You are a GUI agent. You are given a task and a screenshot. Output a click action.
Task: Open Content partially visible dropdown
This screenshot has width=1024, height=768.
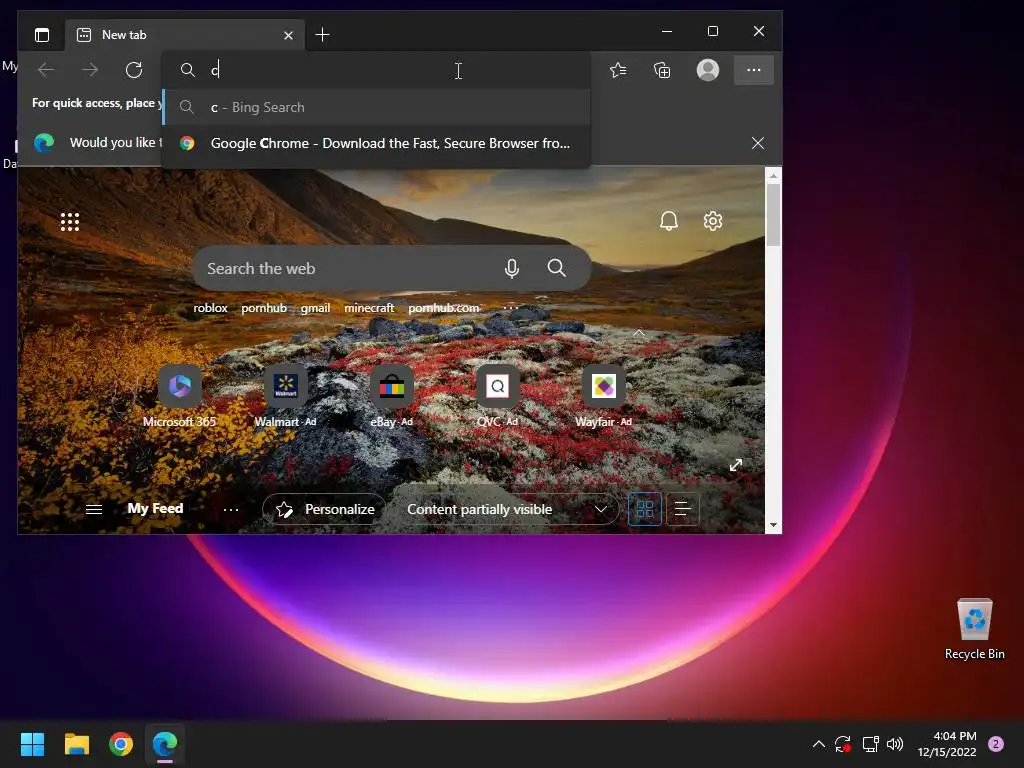(507, 509)
